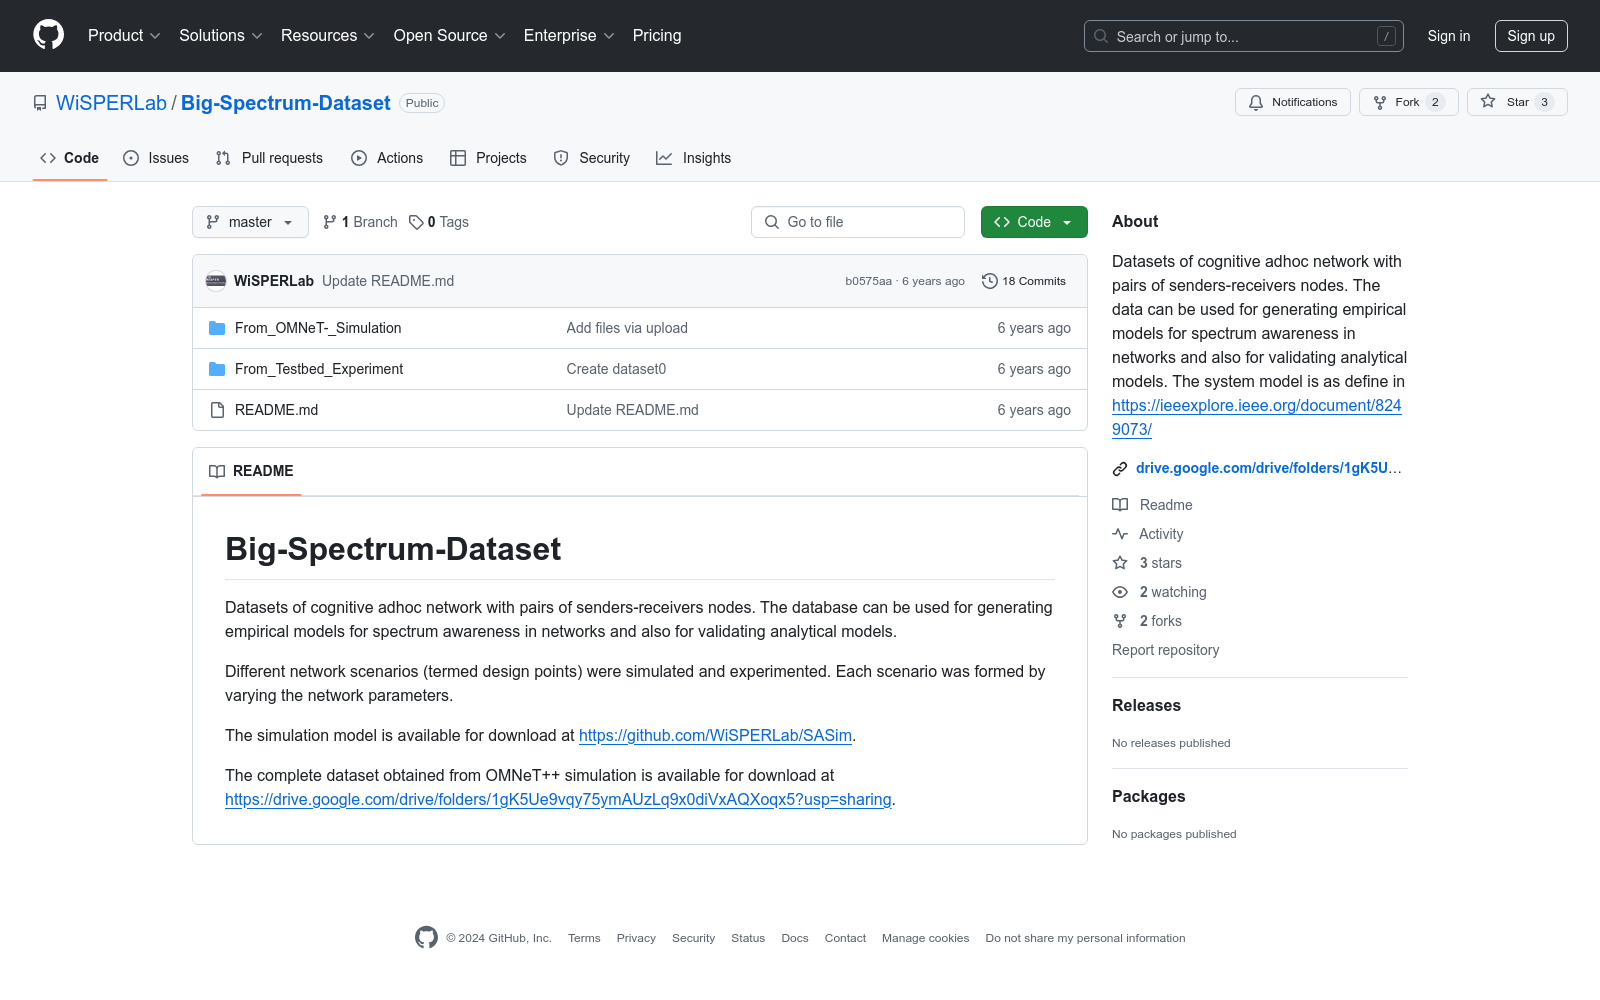Click the fork icon beside 2 forks
1600x1000 pixels.
[1120, 621]
